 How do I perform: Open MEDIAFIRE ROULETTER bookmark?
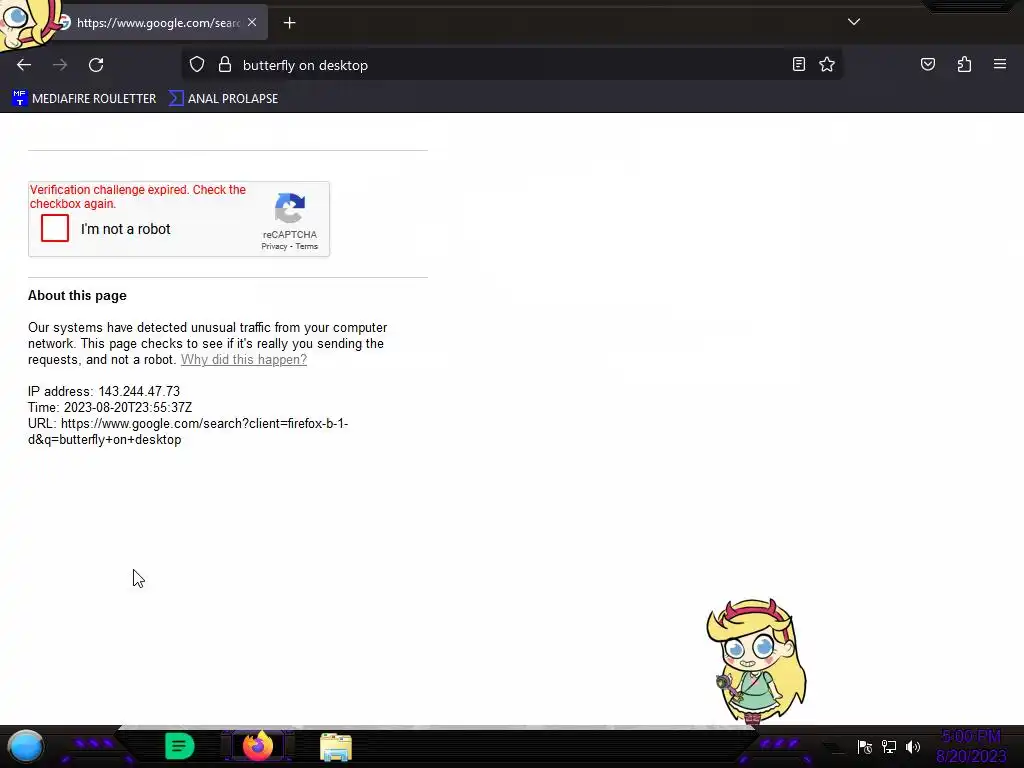[x=84, y=99]
